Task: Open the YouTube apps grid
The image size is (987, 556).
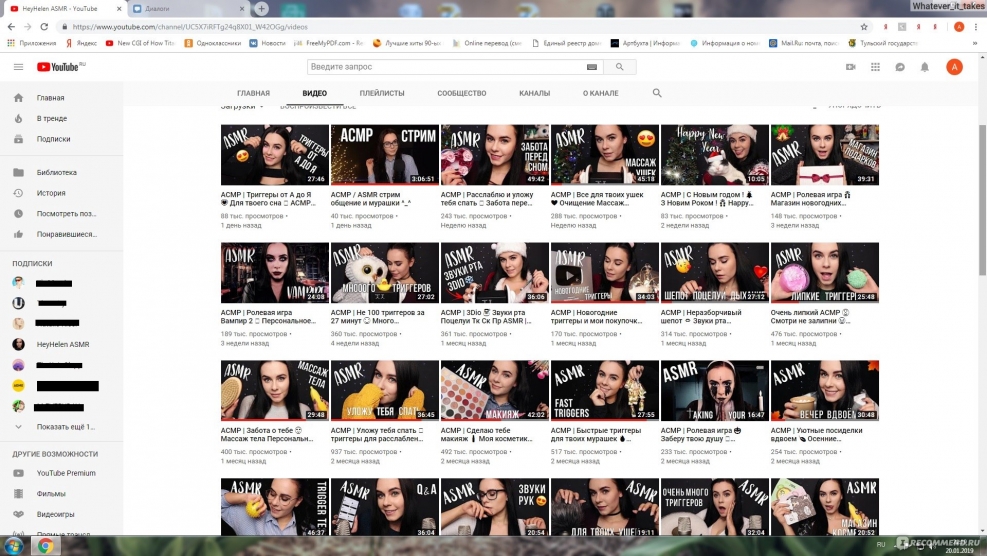Action: click(876, 67)
